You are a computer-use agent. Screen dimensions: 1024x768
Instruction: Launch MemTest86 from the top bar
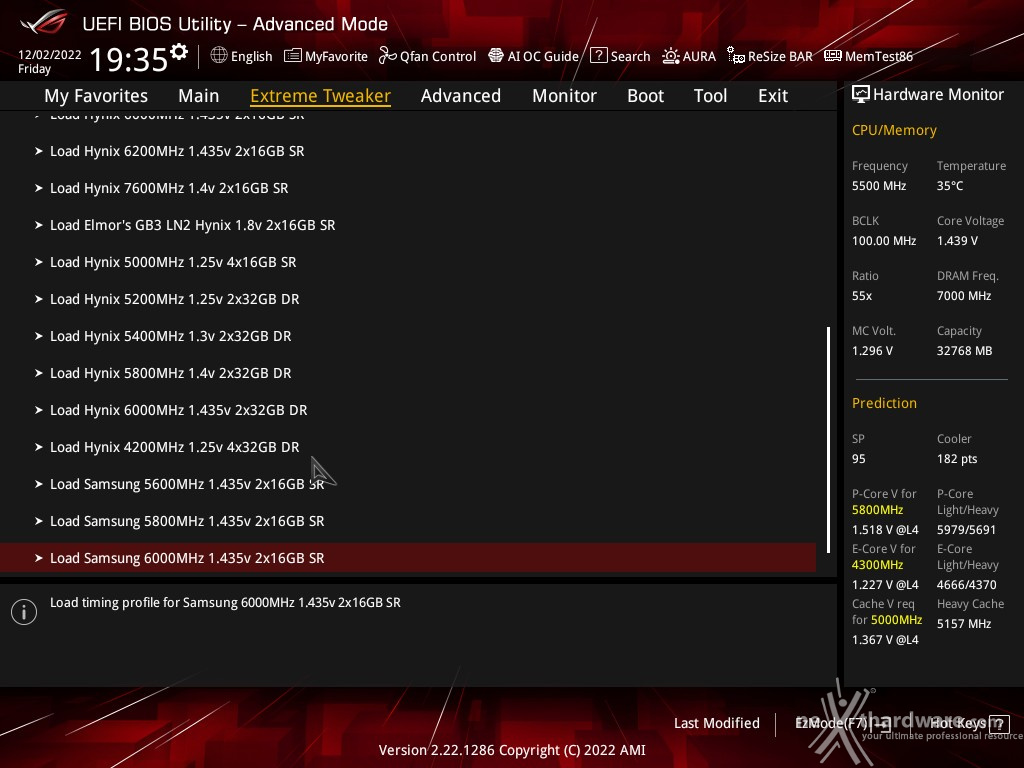click(x=879, y=56)
